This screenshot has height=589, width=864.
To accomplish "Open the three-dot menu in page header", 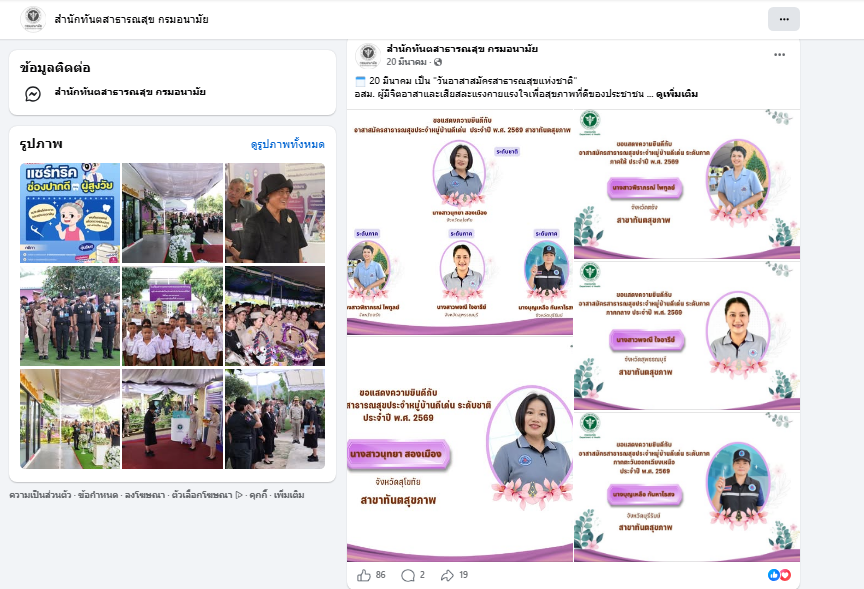I will 783,19.
